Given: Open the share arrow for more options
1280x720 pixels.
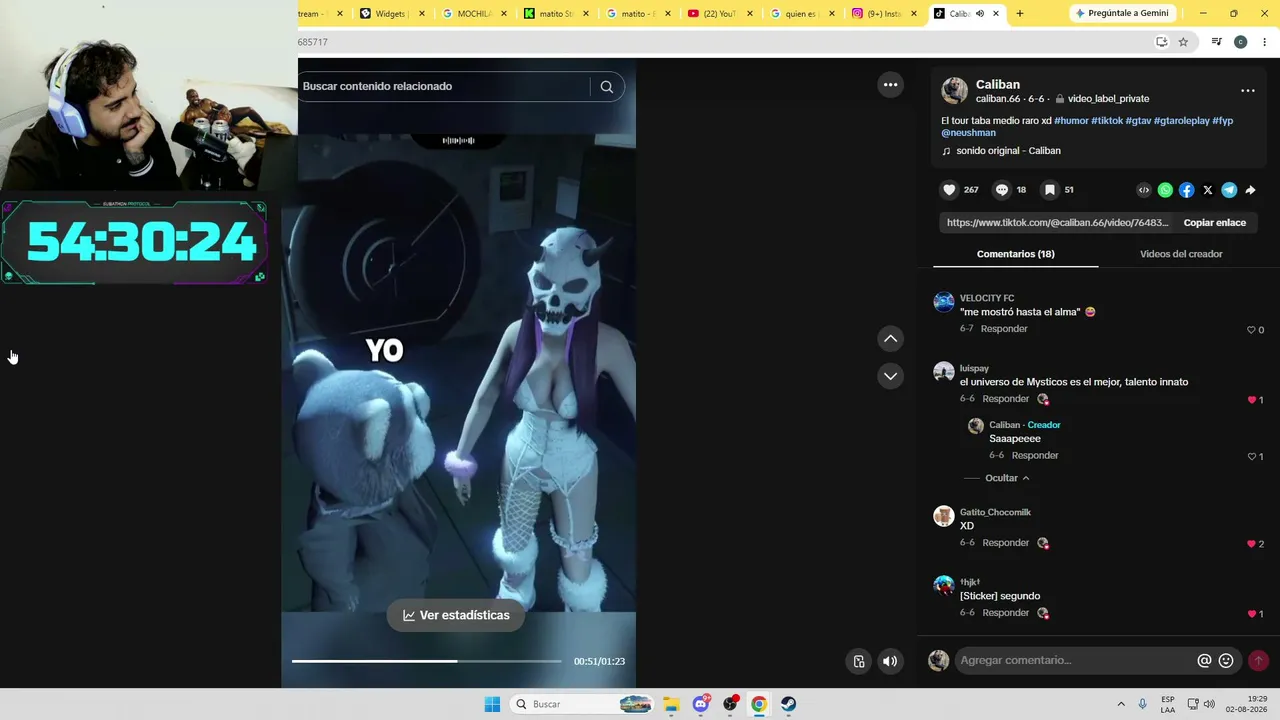Looking at the screenshot, I should (x=1250, y=190).
